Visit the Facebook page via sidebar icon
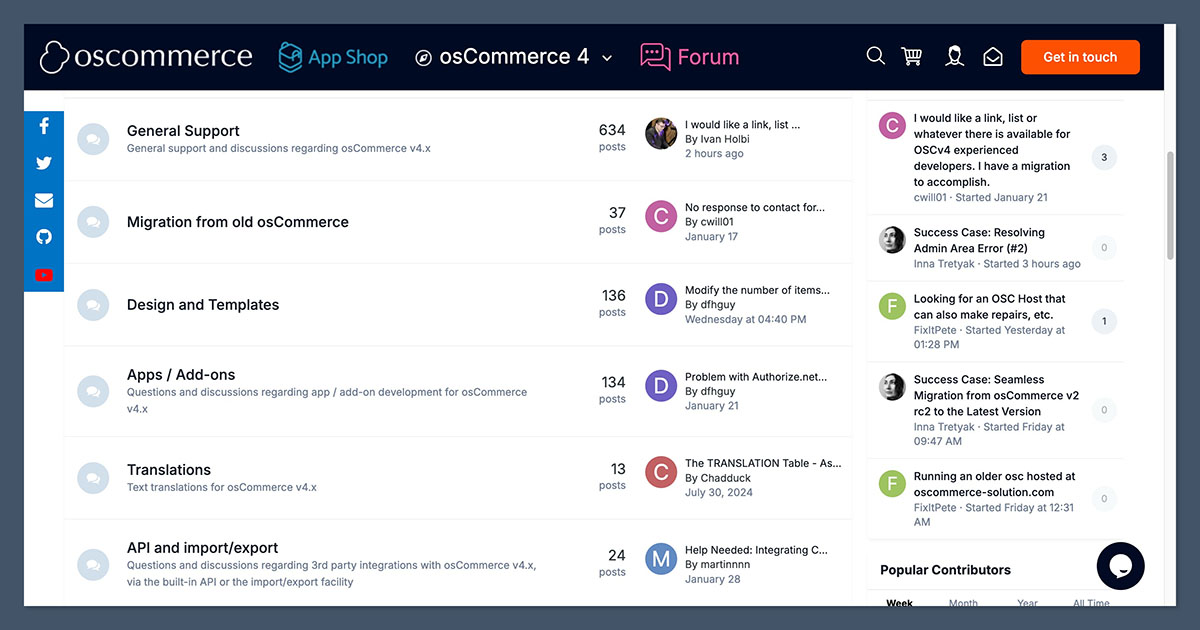1200x630 pixels. tap(43, 125)
